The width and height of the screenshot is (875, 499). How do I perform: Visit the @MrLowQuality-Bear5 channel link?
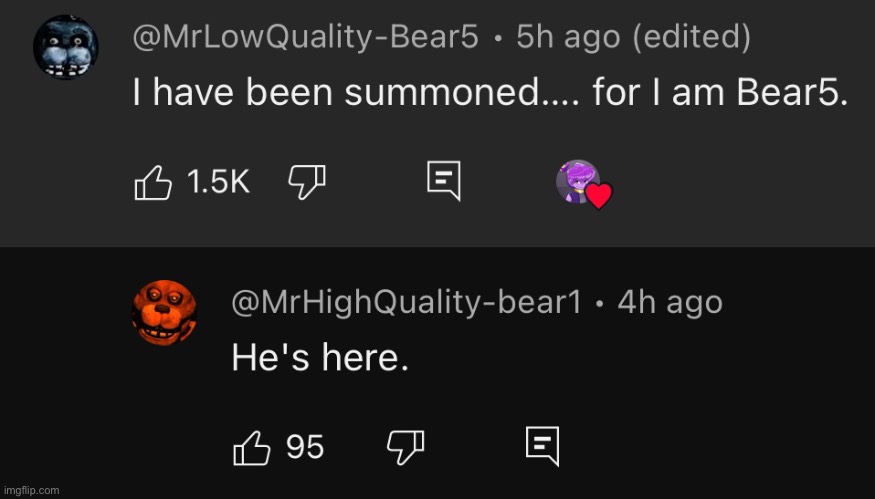pos(305,39)
